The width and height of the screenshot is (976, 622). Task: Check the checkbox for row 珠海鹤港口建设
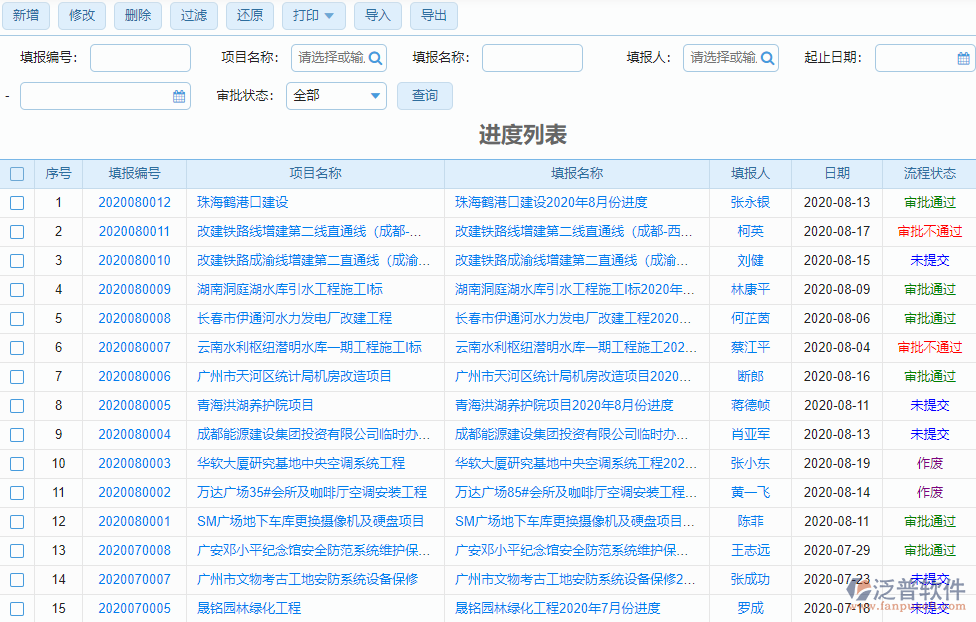point(16,202)
